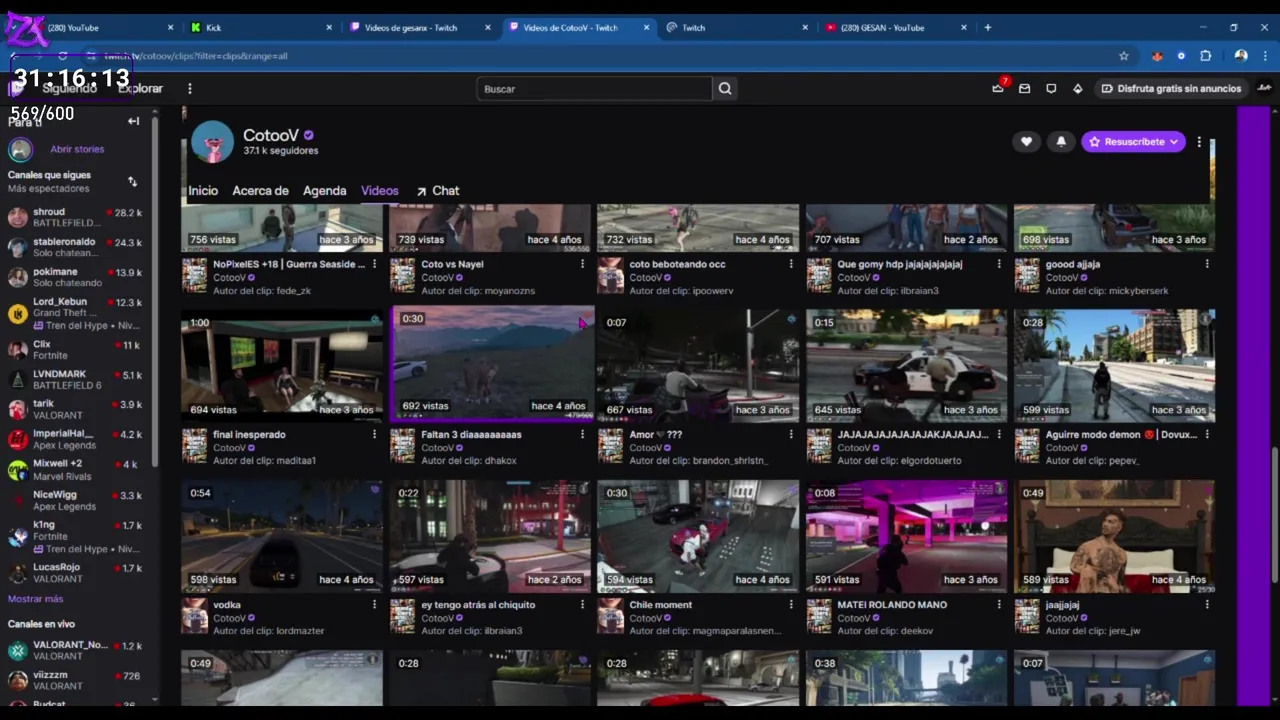Switch to the Acerca de tab
The image size is (1280, 720).
pos(260,190)
